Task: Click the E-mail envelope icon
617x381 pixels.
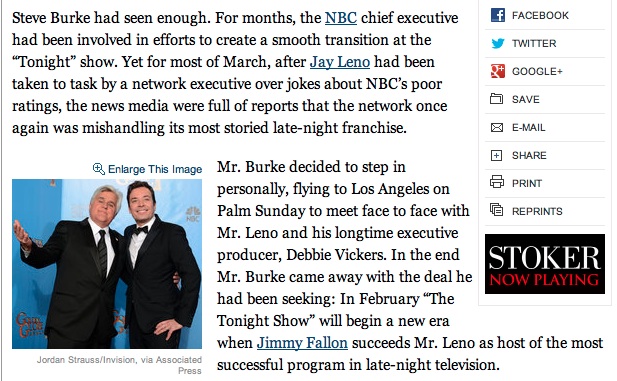Action: (497, 128)
